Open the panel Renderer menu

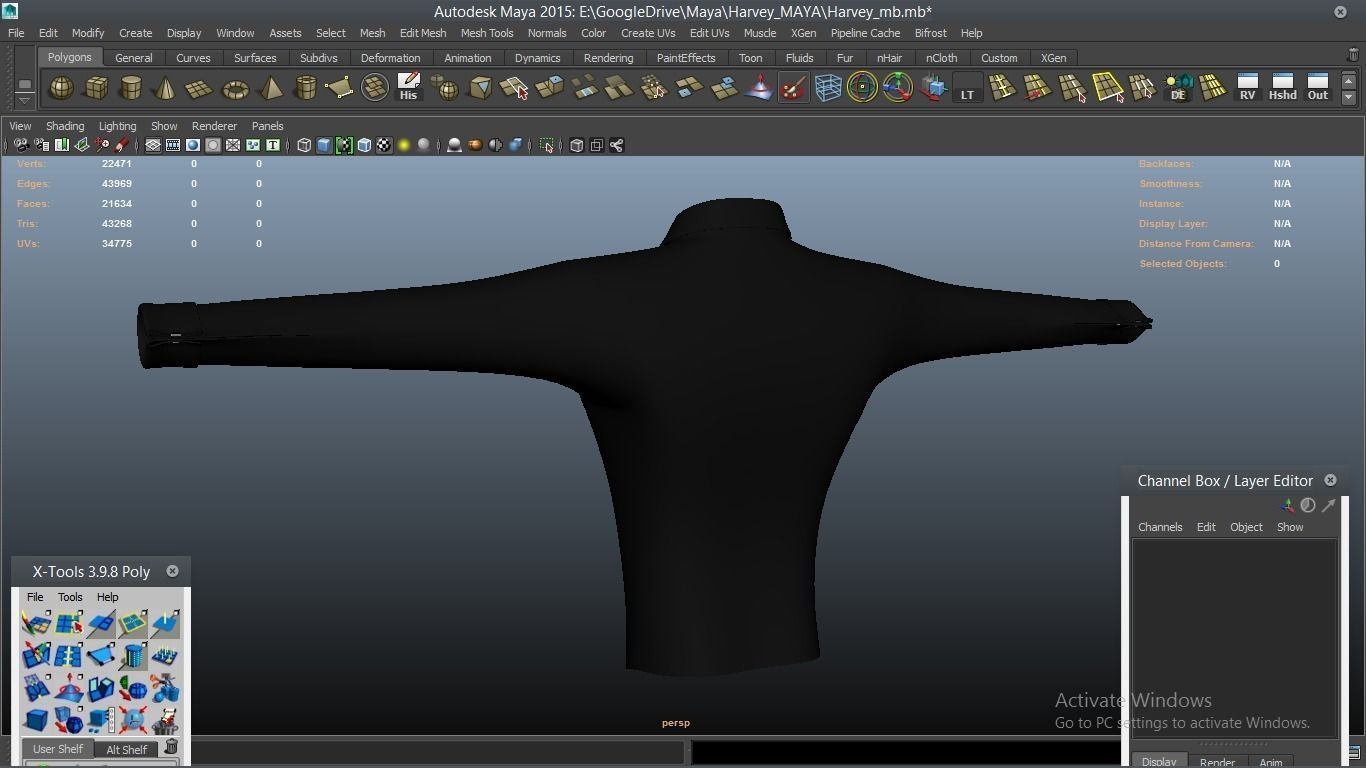tap(214, 126)
